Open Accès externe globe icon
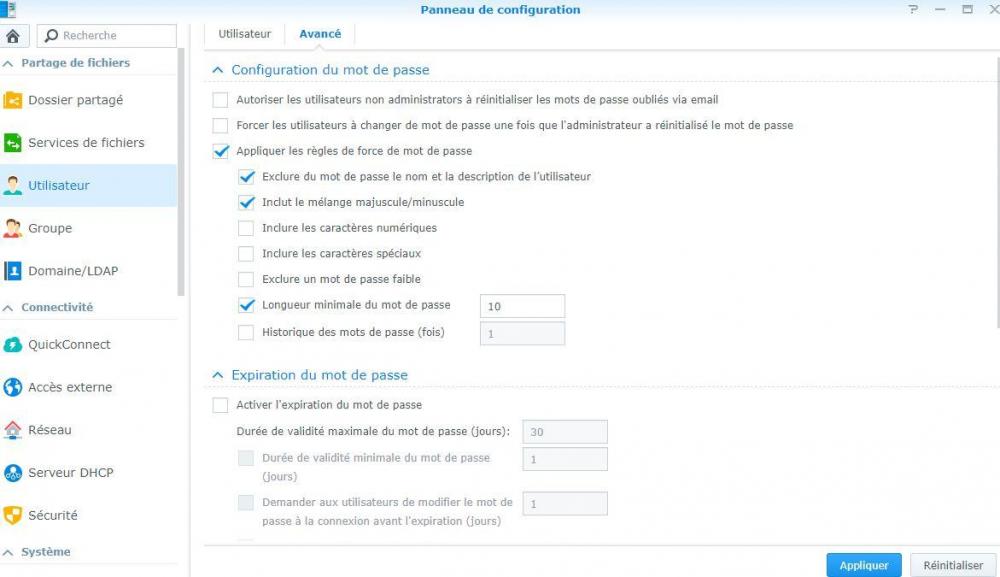The image size is (1000, 577). tap(13, 387)
